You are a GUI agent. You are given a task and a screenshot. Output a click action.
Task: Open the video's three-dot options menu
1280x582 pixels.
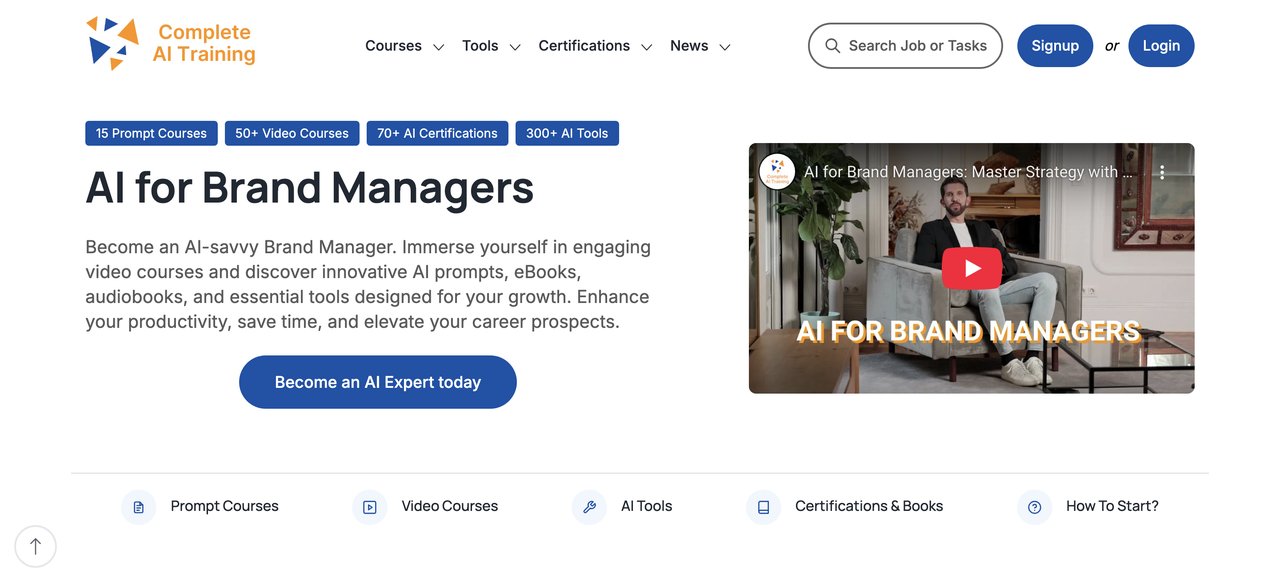(1162, 172)
